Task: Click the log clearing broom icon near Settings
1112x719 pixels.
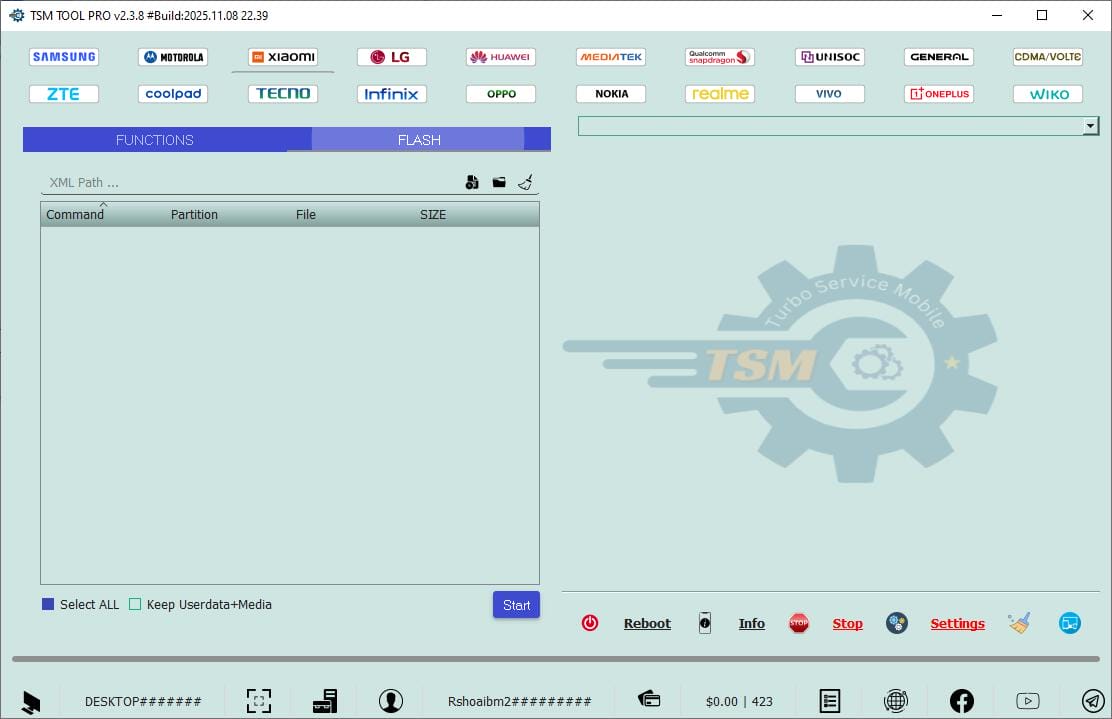Action: [x=1019, y=622]
